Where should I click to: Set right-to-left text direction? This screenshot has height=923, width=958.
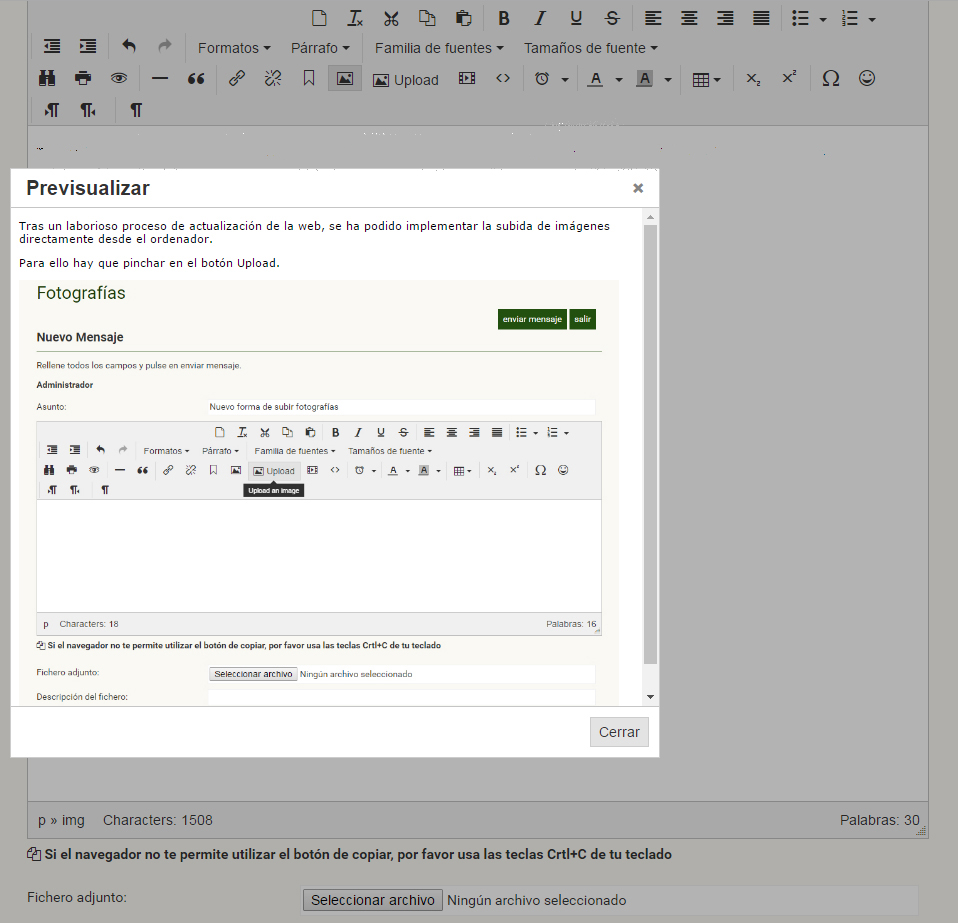[88, 110]
